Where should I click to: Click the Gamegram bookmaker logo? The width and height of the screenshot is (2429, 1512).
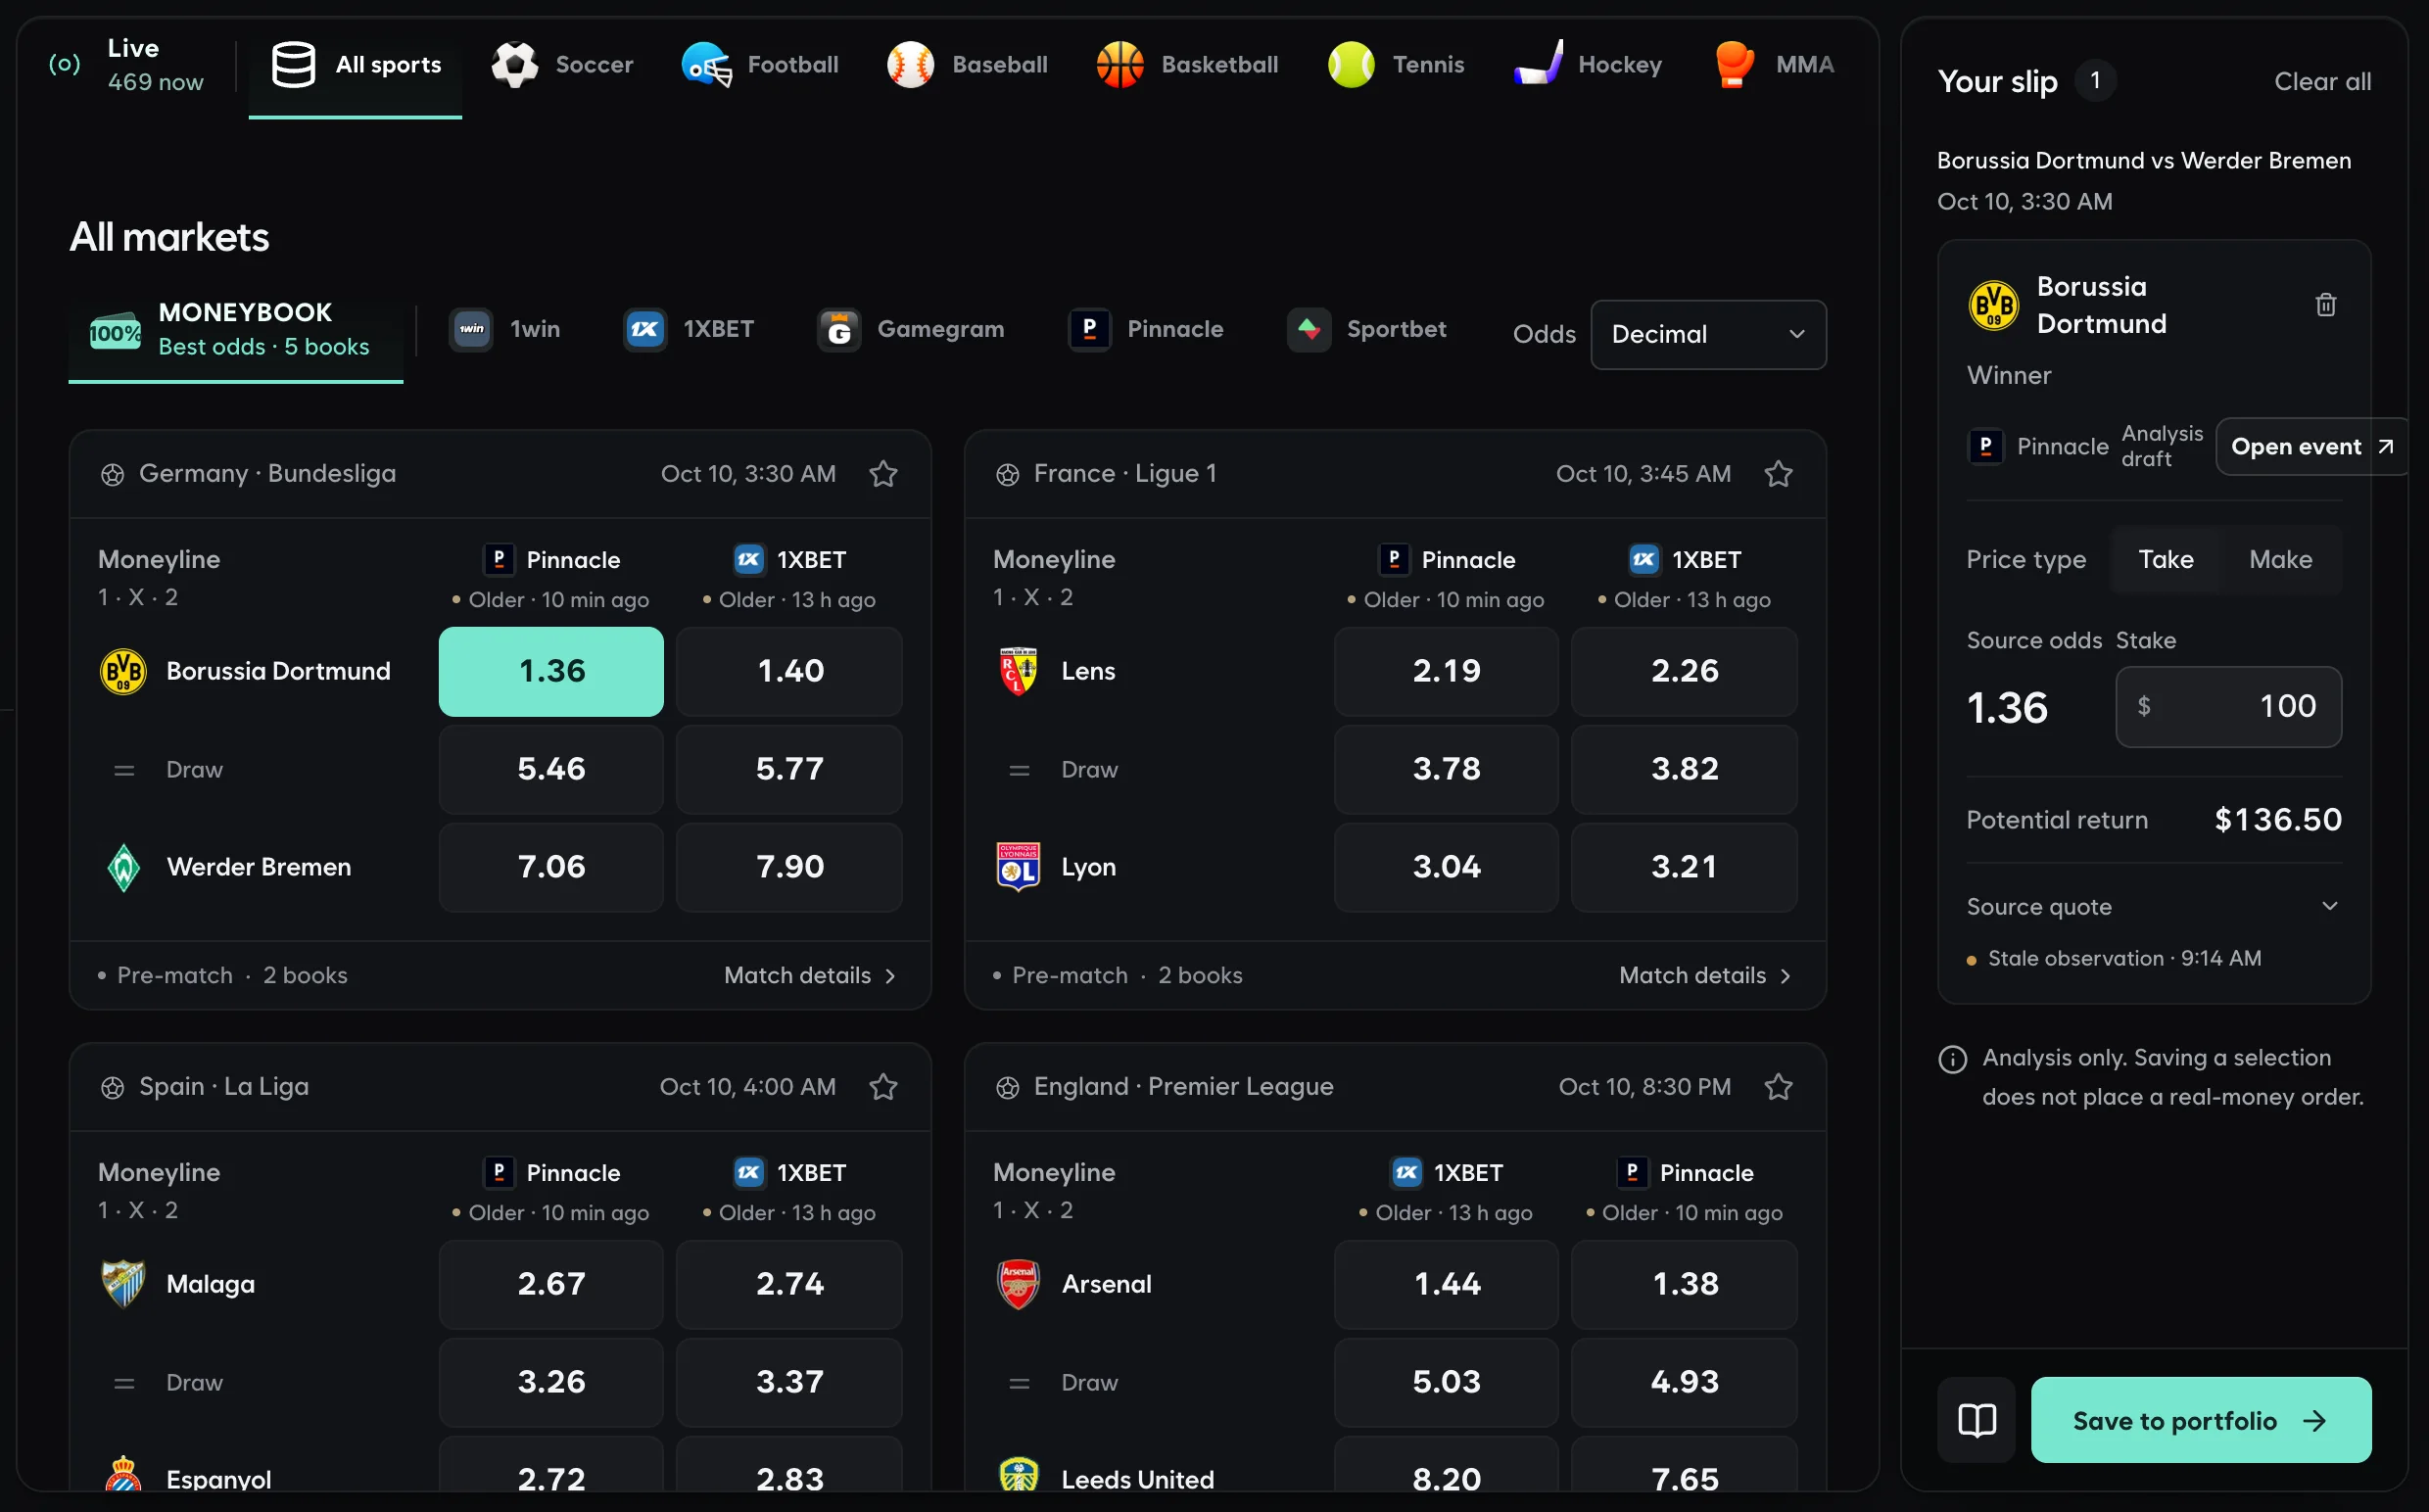pyautogui.click(x=839, y=329)
